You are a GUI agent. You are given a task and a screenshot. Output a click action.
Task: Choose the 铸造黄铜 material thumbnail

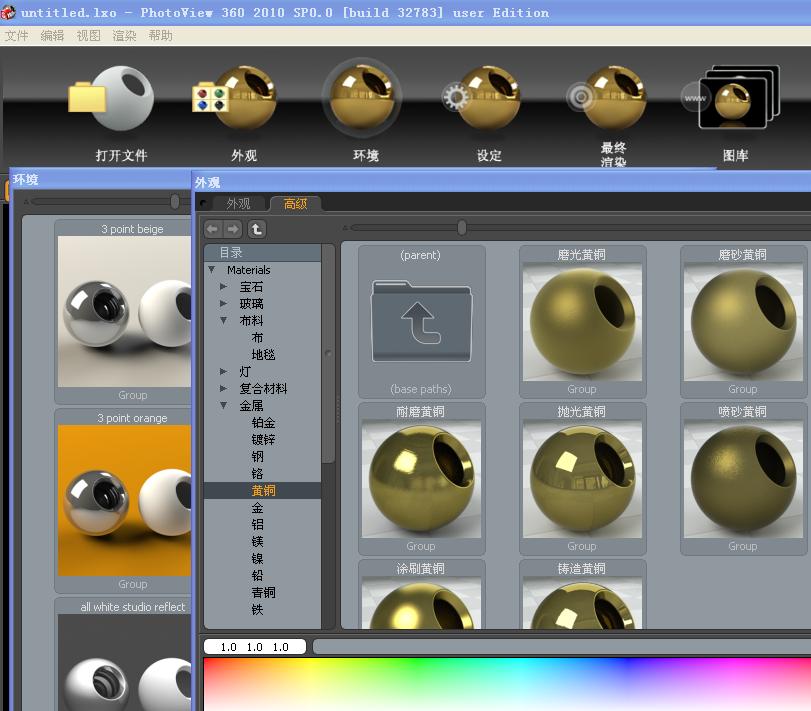pos(582,595)
